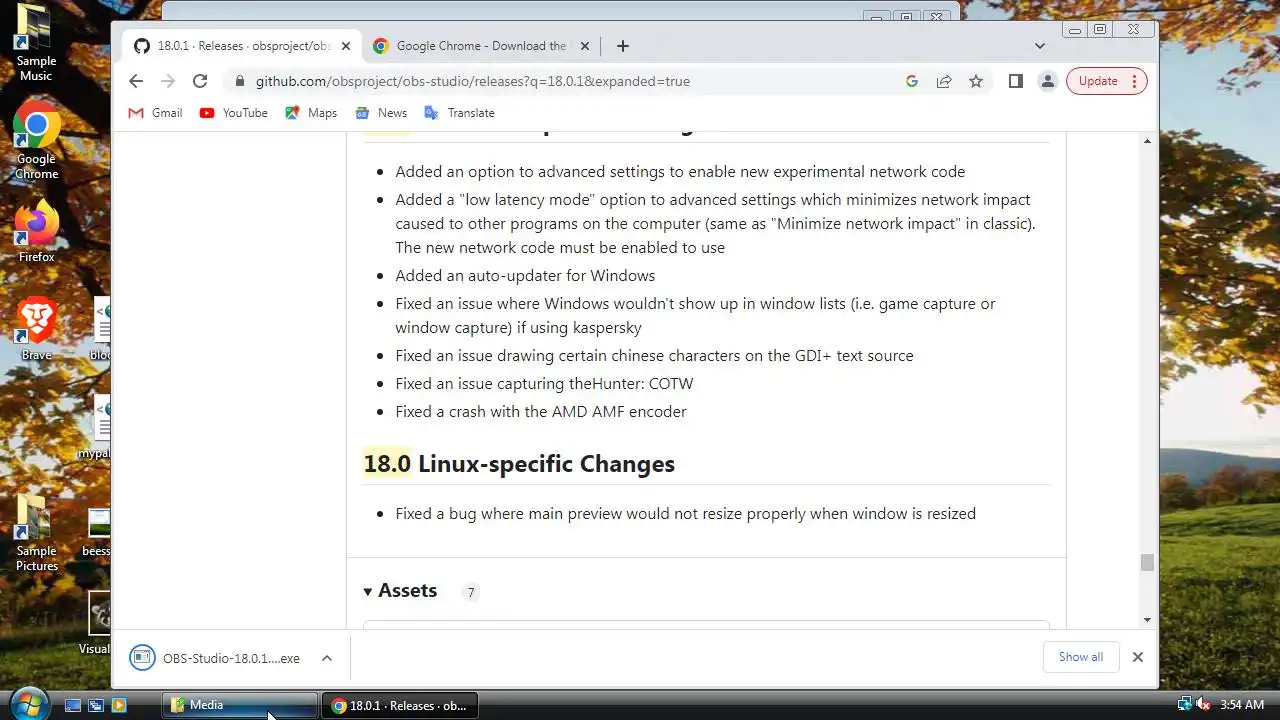Close the Google Chrome Download tab

point(586,46)
